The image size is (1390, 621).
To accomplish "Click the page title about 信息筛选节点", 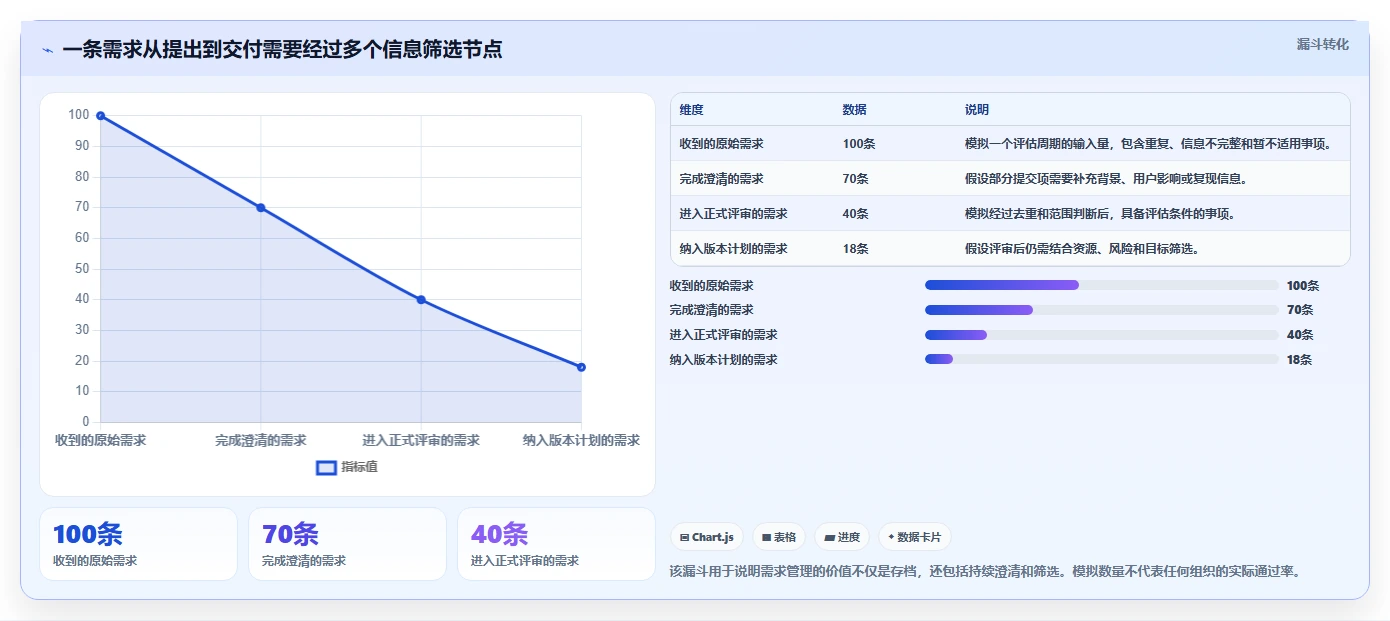I will tap(282, 49).
